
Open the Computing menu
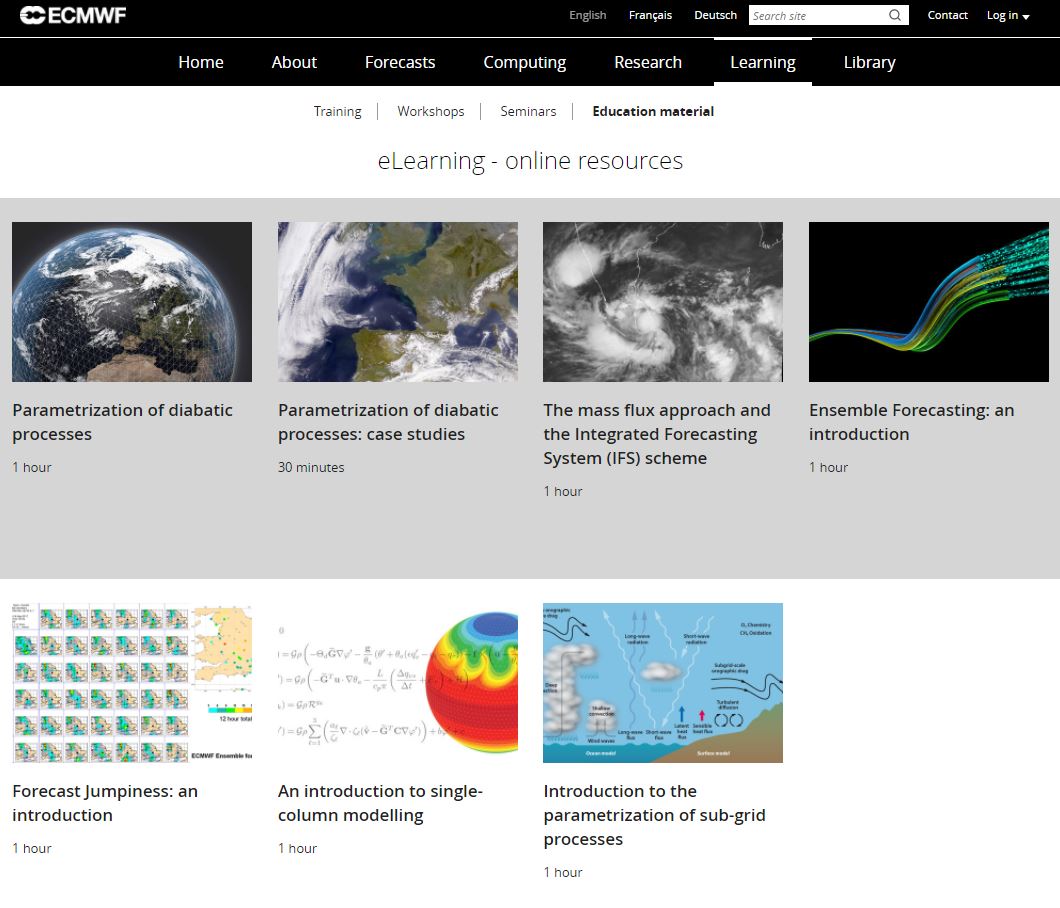(525, 62)
